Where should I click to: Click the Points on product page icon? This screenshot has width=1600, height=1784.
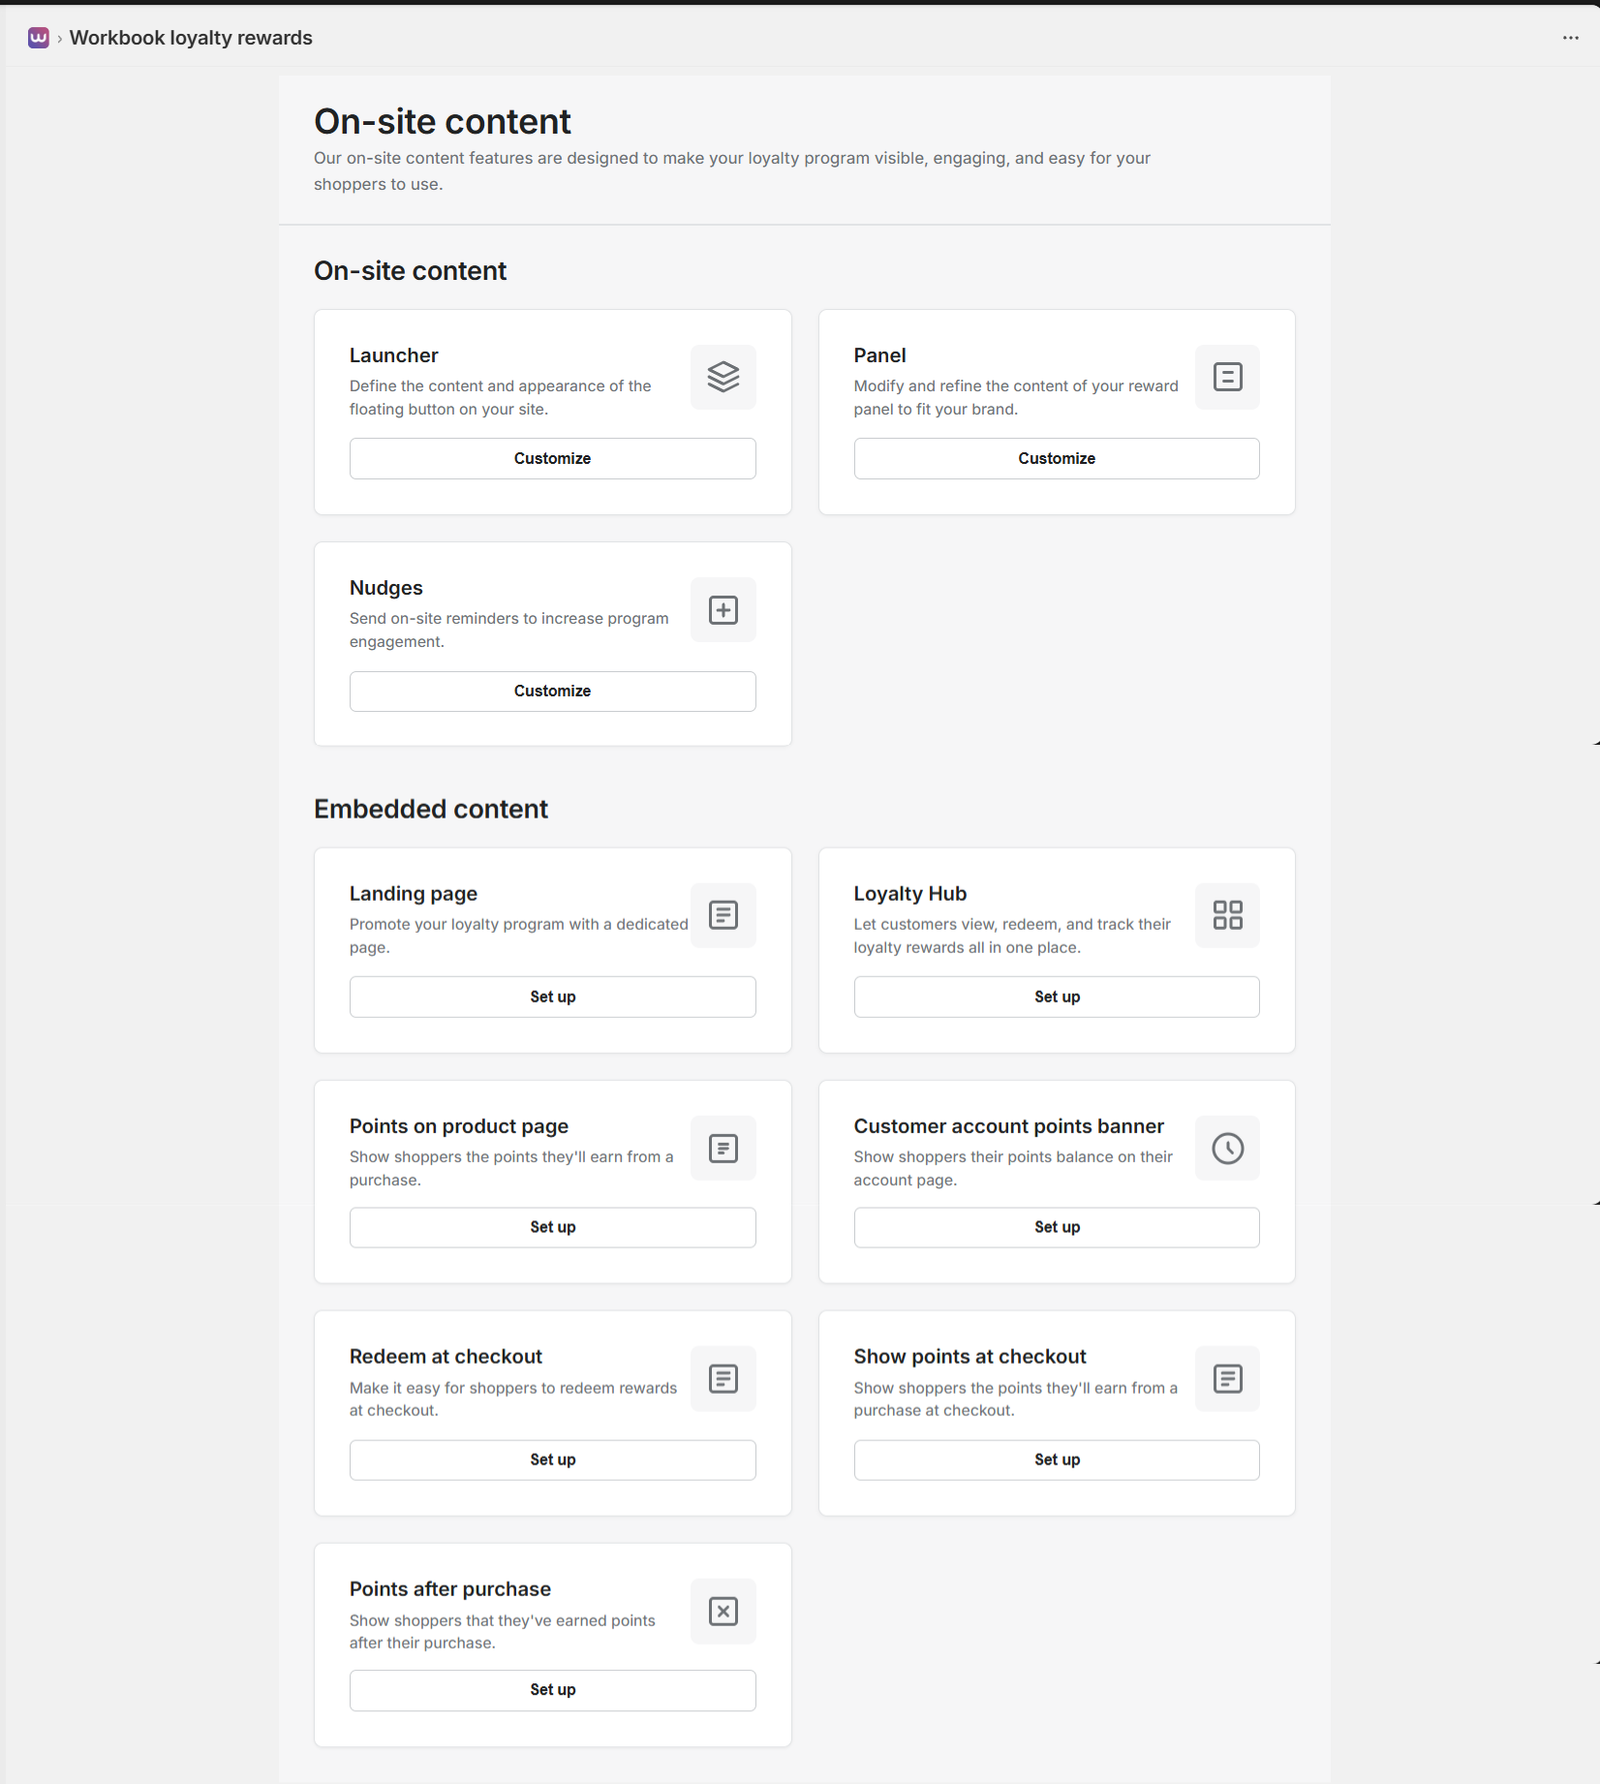722,1148
